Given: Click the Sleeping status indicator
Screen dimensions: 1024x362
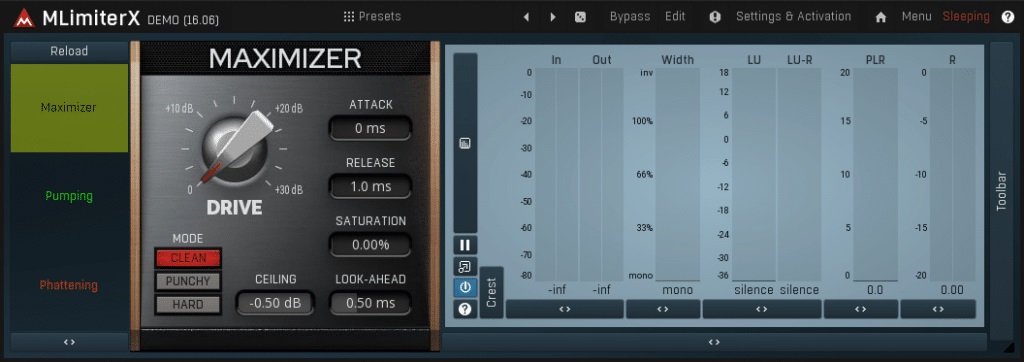Looking at the screenshot, I should [966, 16].
